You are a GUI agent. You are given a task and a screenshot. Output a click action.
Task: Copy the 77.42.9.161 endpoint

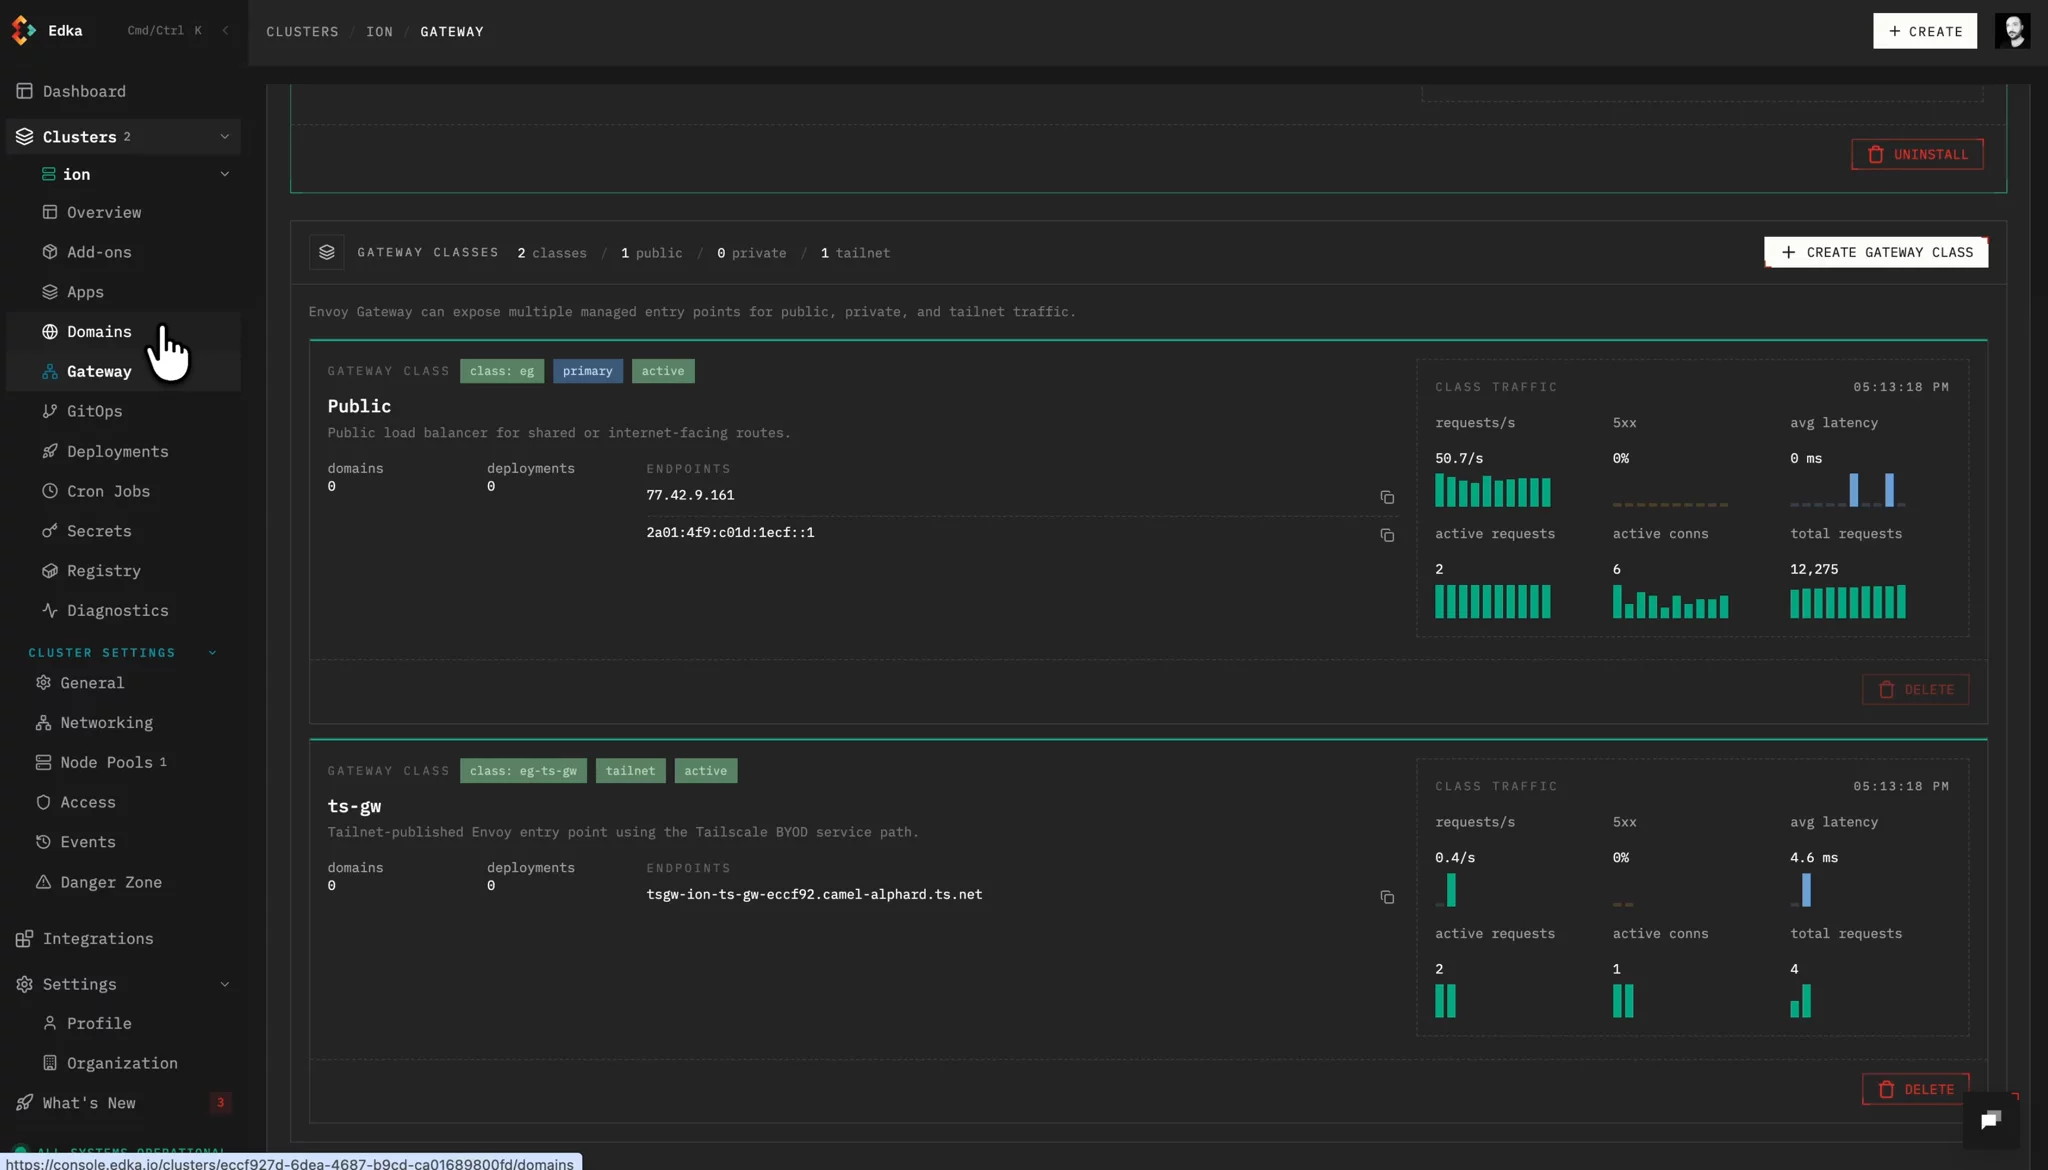(1387, 498)
